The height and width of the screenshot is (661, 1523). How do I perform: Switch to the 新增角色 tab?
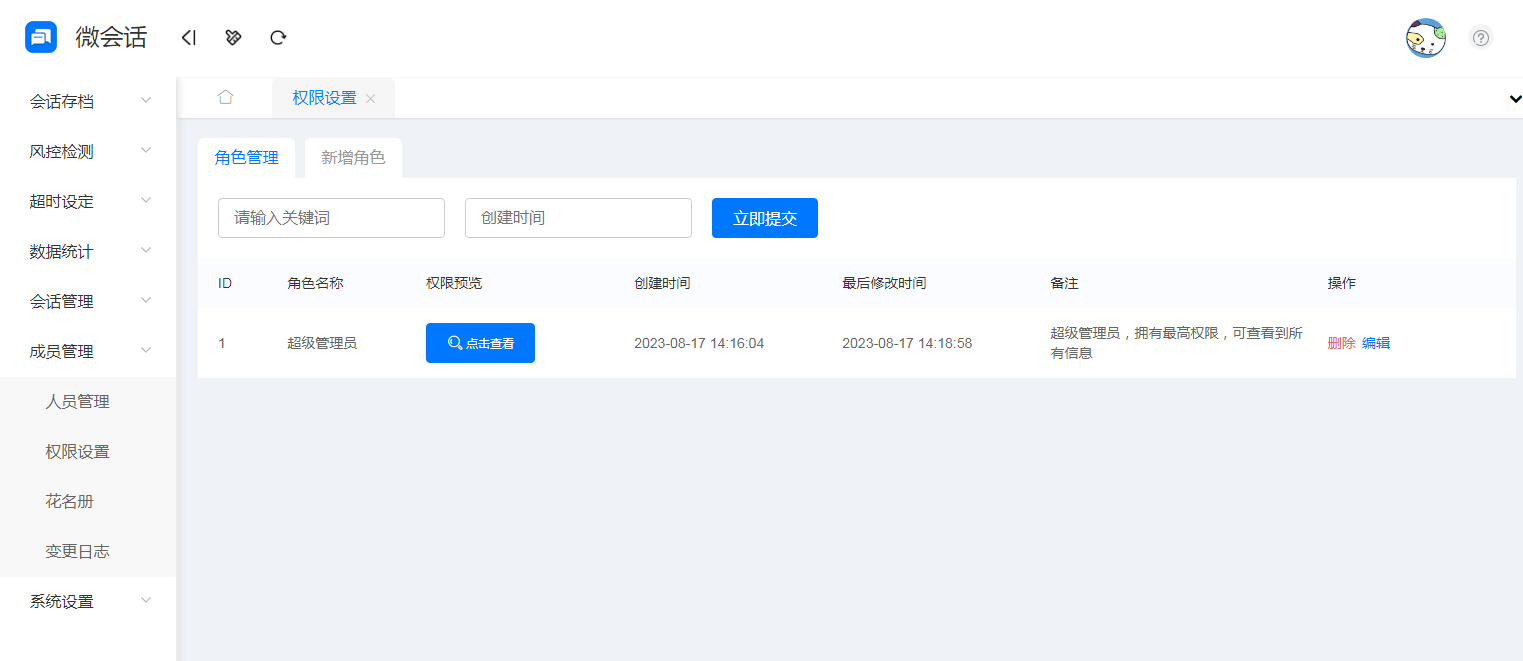coord(352,157)
